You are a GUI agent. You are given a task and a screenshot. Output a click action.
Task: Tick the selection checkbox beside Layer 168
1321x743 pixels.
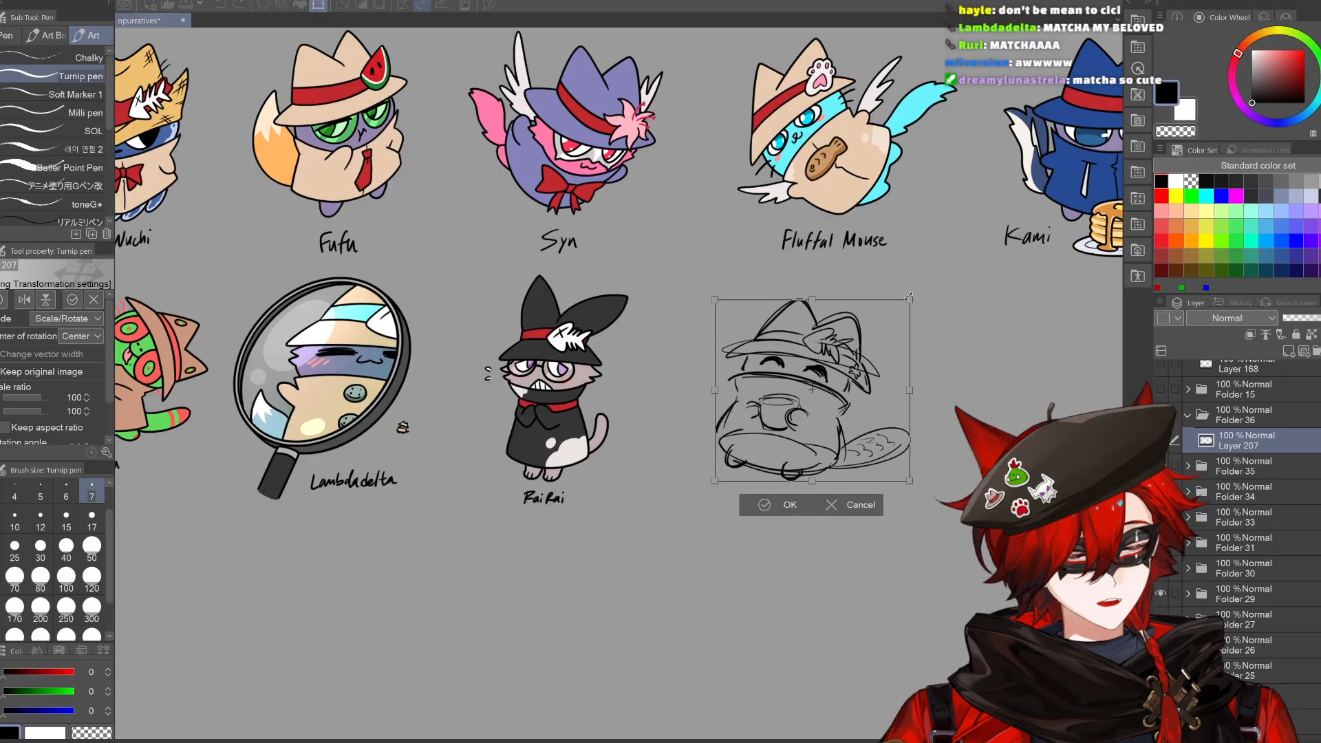(x=1175, y=364)
